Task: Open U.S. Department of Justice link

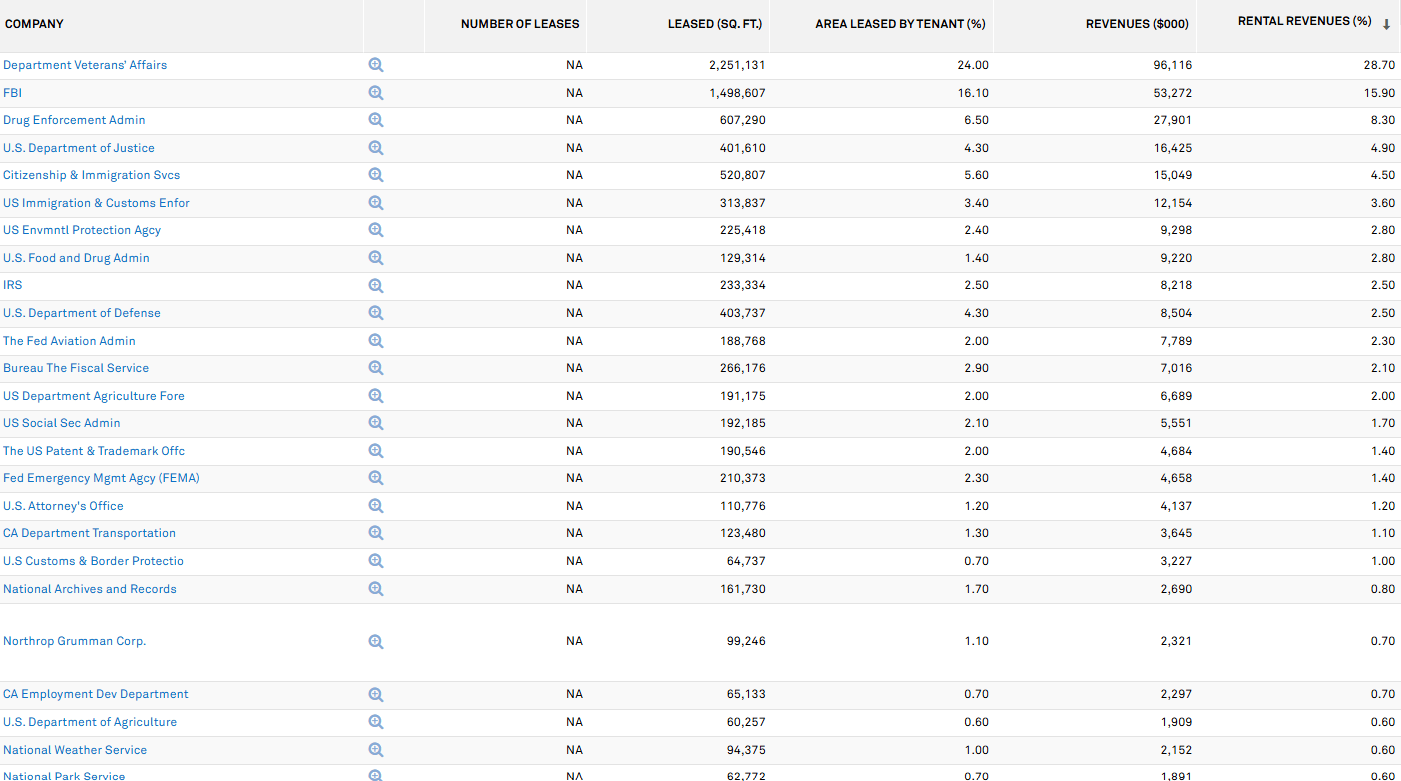Action: click(79, 148)
